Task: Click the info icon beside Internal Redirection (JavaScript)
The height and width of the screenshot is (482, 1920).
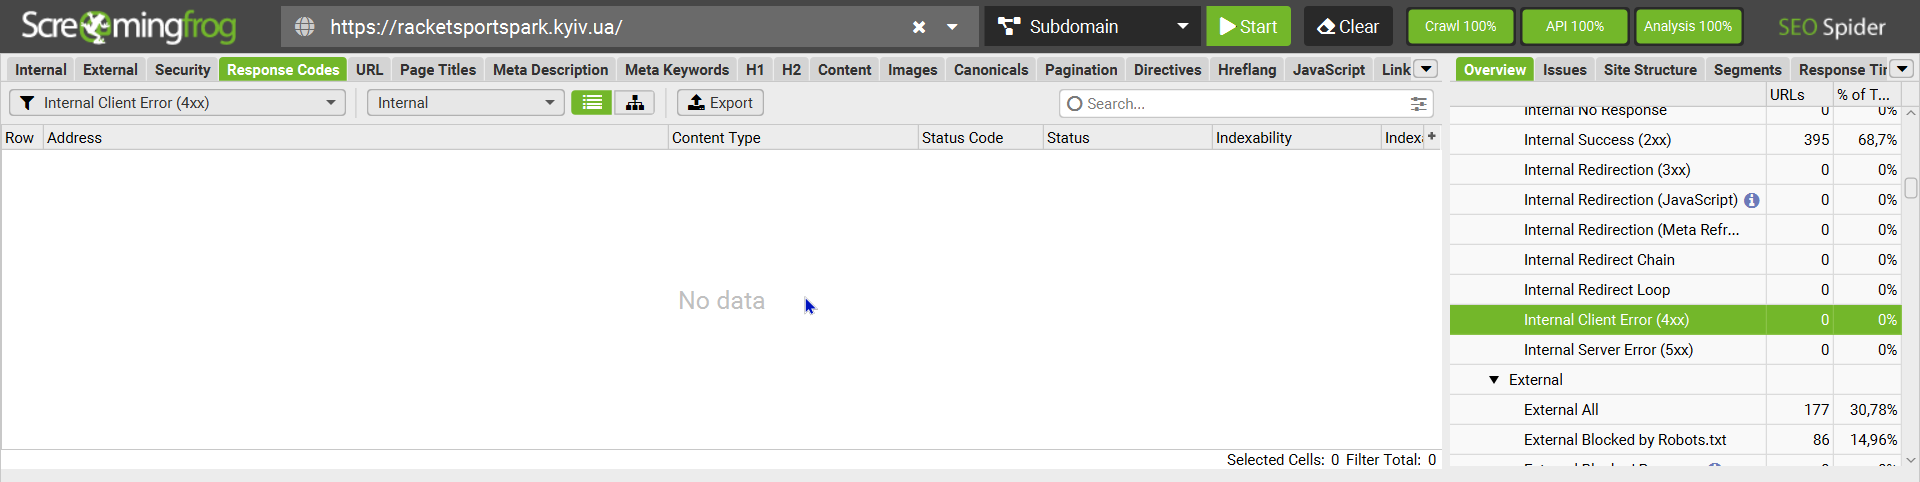Action: [1752, 200]
